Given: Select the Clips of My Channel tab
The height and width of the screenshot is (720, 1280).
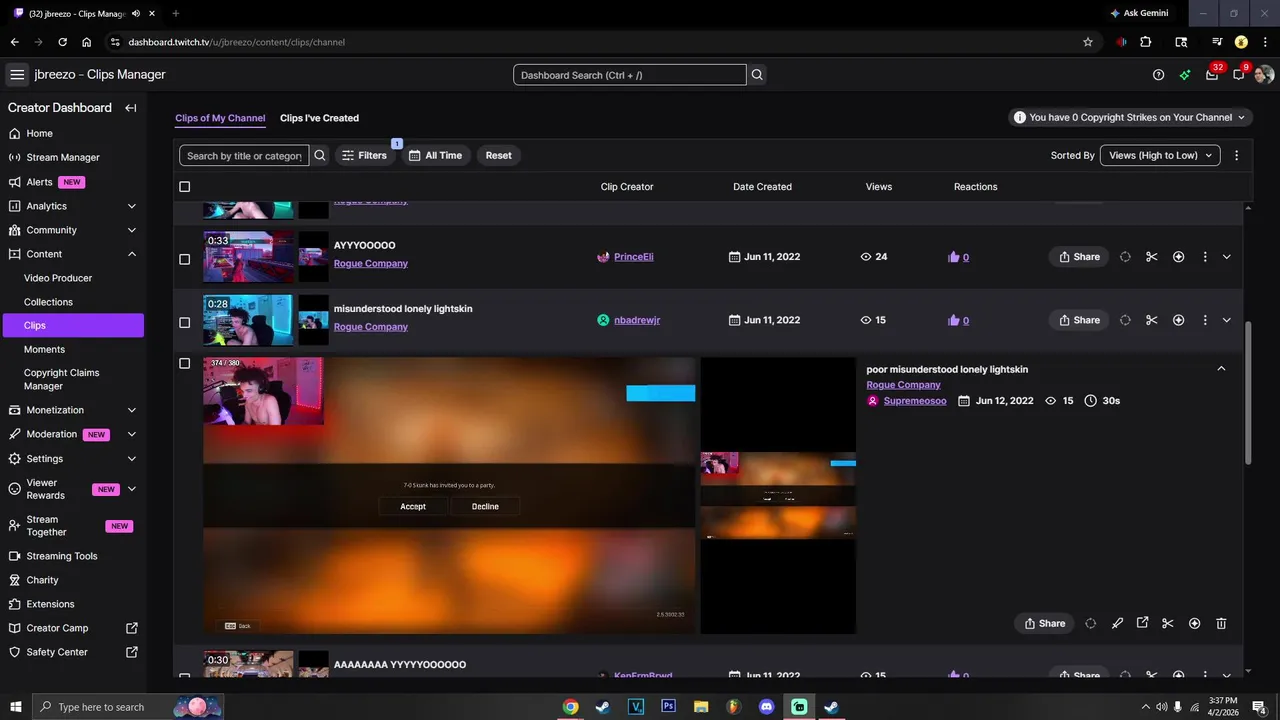Looking at the screenshot, I should (220, 118).
